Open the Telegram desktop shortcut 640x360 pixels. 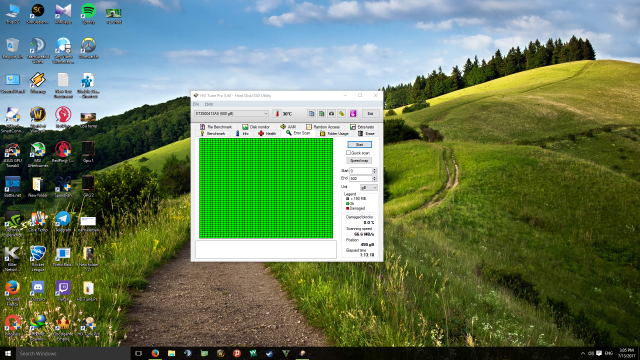[x=63, y=222]
